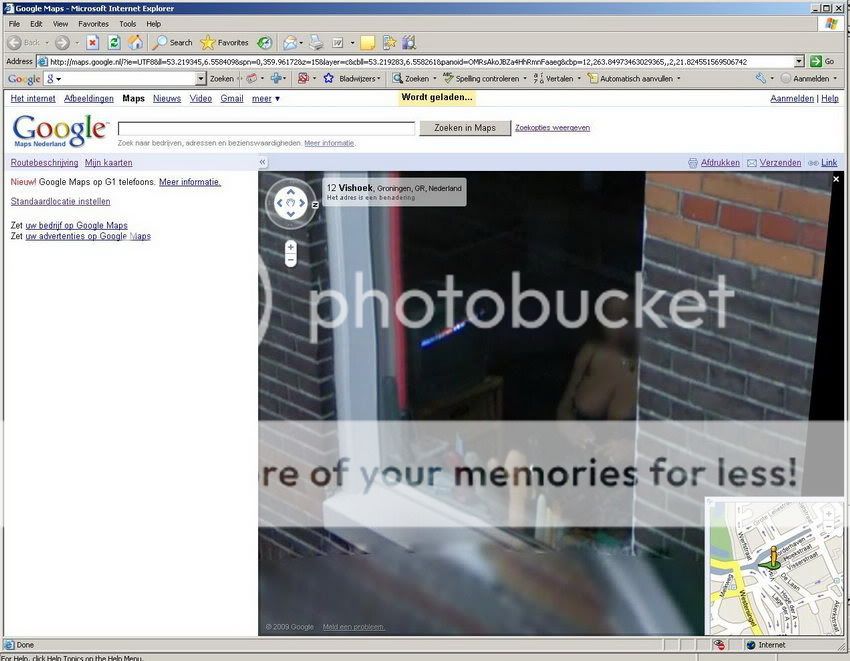Open the Edit menu
Screen dimensions: 850x661
tap(36, 24)
